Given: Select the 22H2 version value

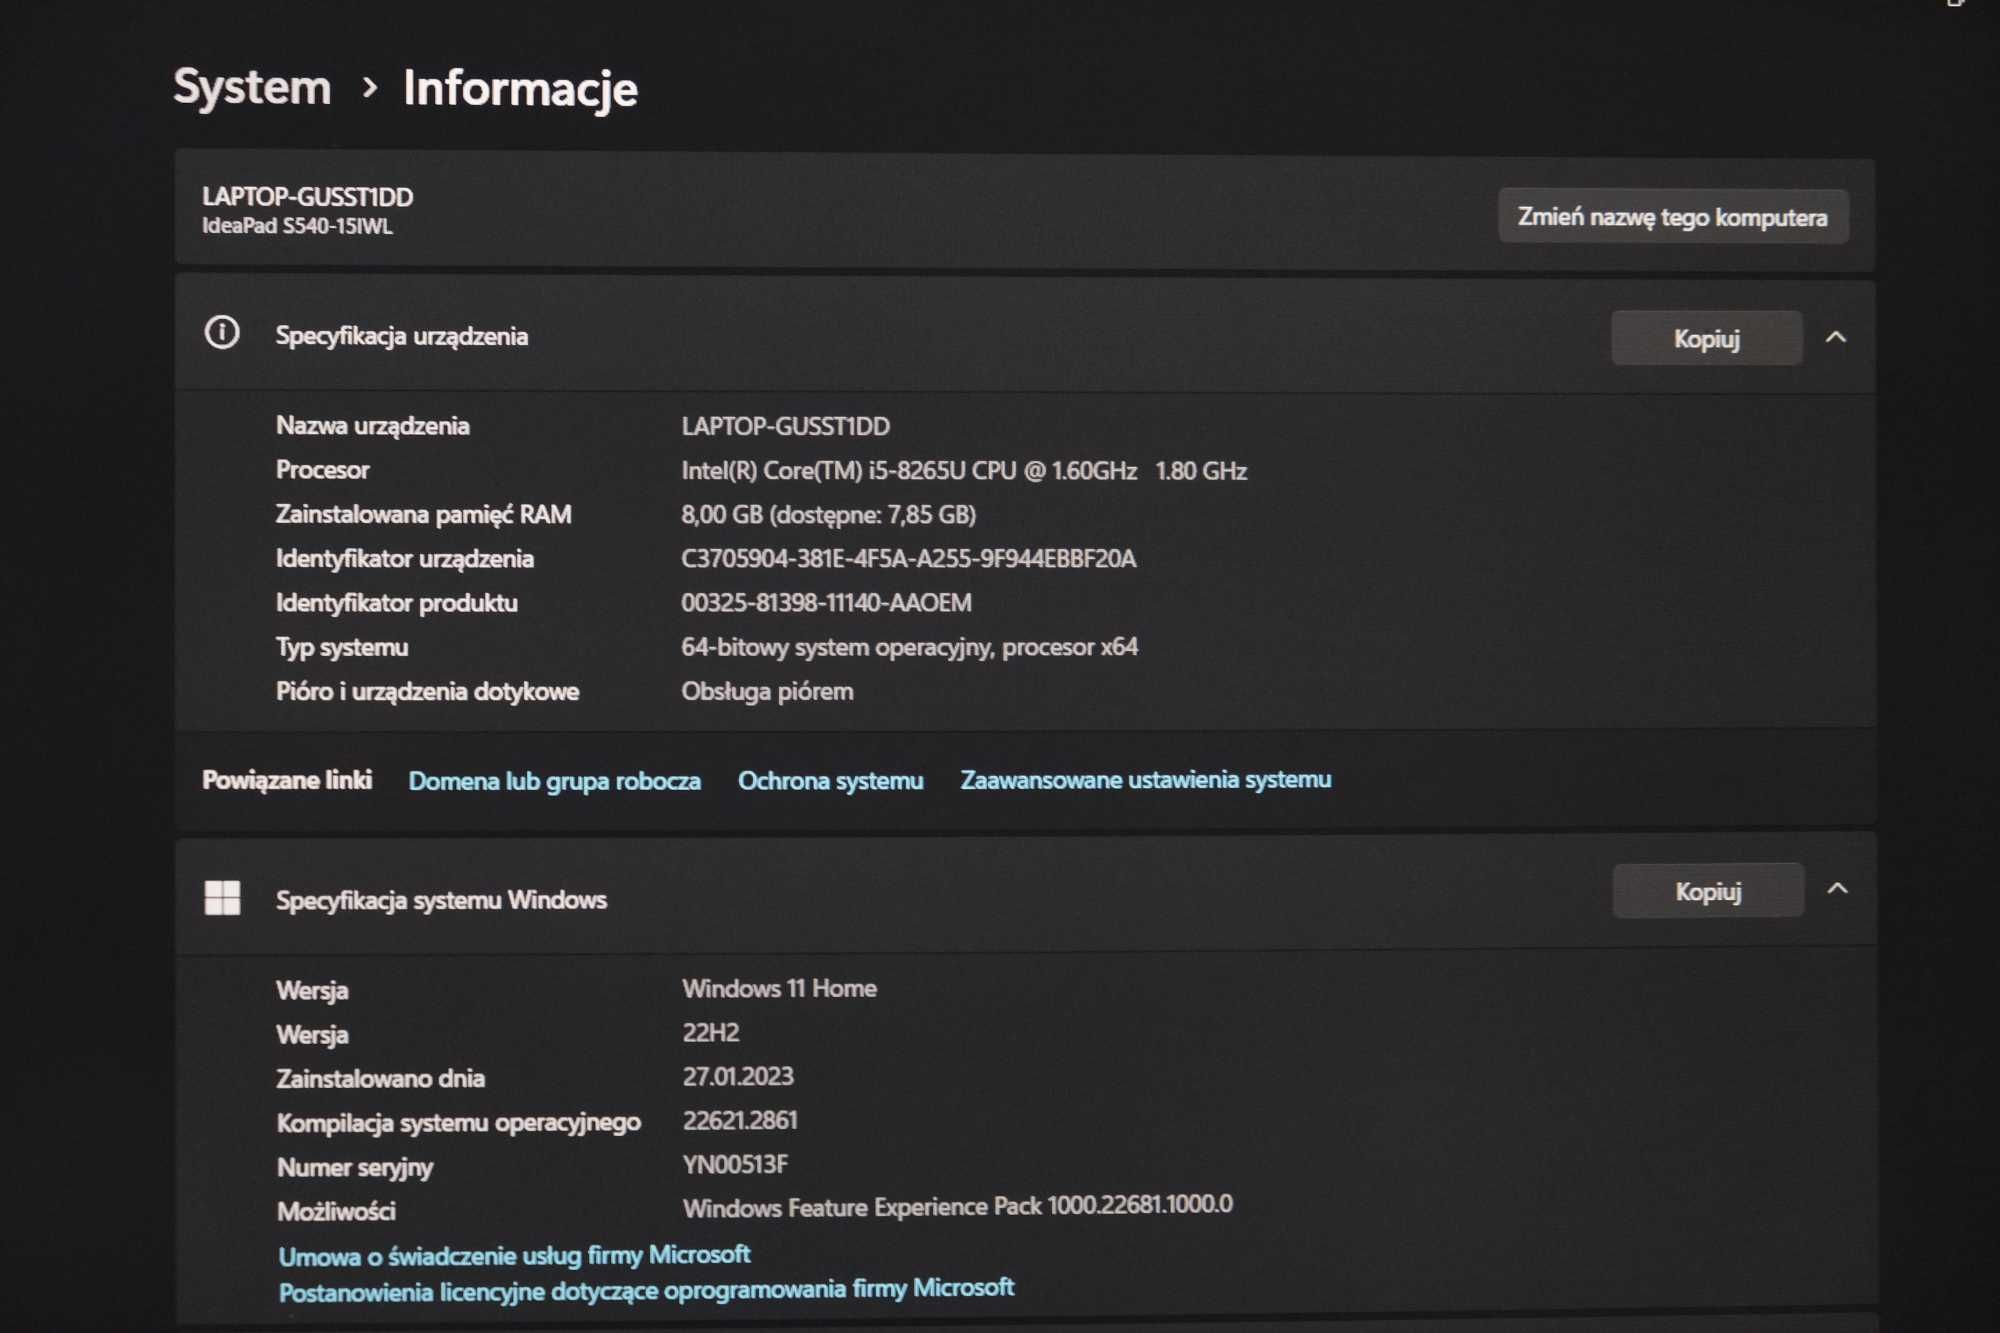Looking at the screenshot, I should pyautogui.click(x=710, y=1033).
